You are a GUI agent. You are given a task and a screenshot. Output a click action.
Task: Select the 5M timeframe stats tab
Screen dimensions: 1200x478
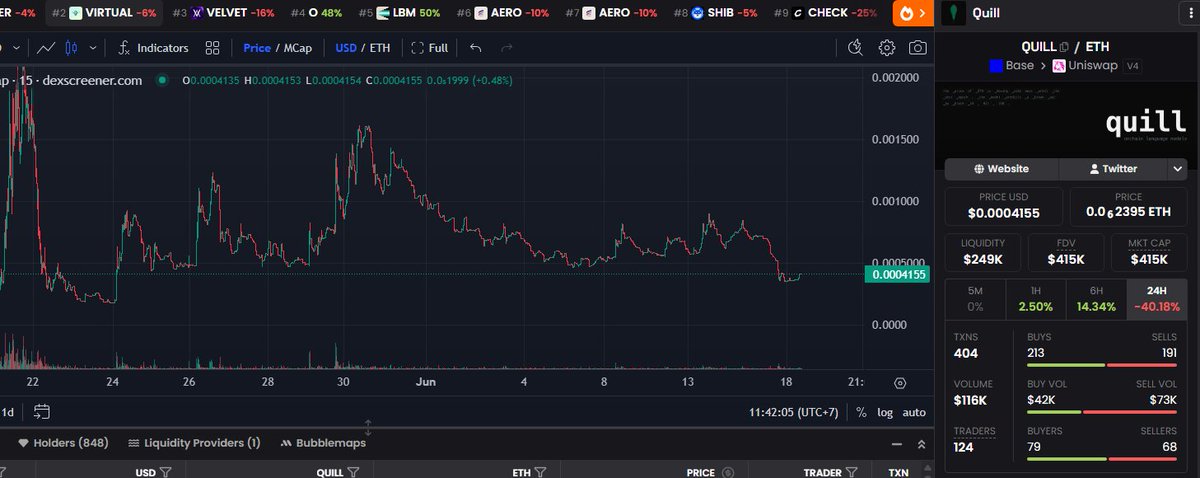[975, 299]
